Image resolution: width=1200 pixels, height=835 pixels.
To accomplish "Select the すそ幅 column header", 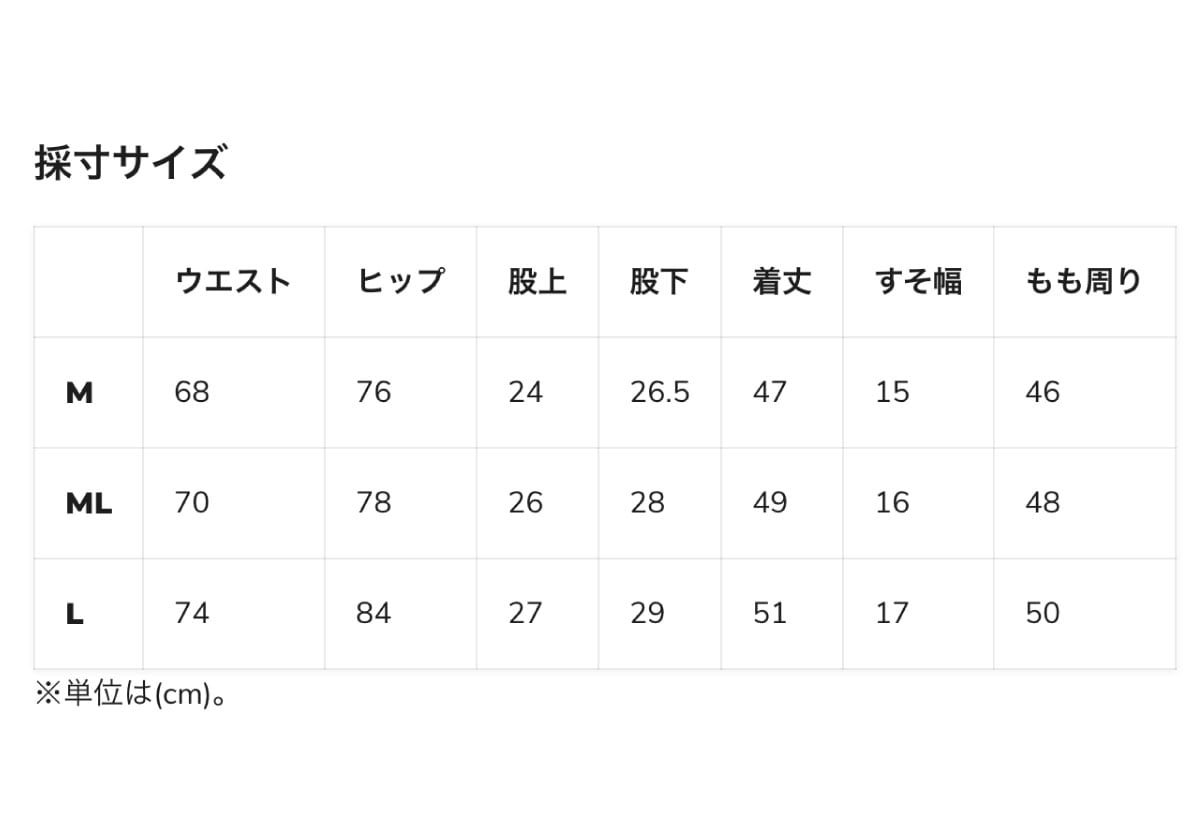I will 918,282.
